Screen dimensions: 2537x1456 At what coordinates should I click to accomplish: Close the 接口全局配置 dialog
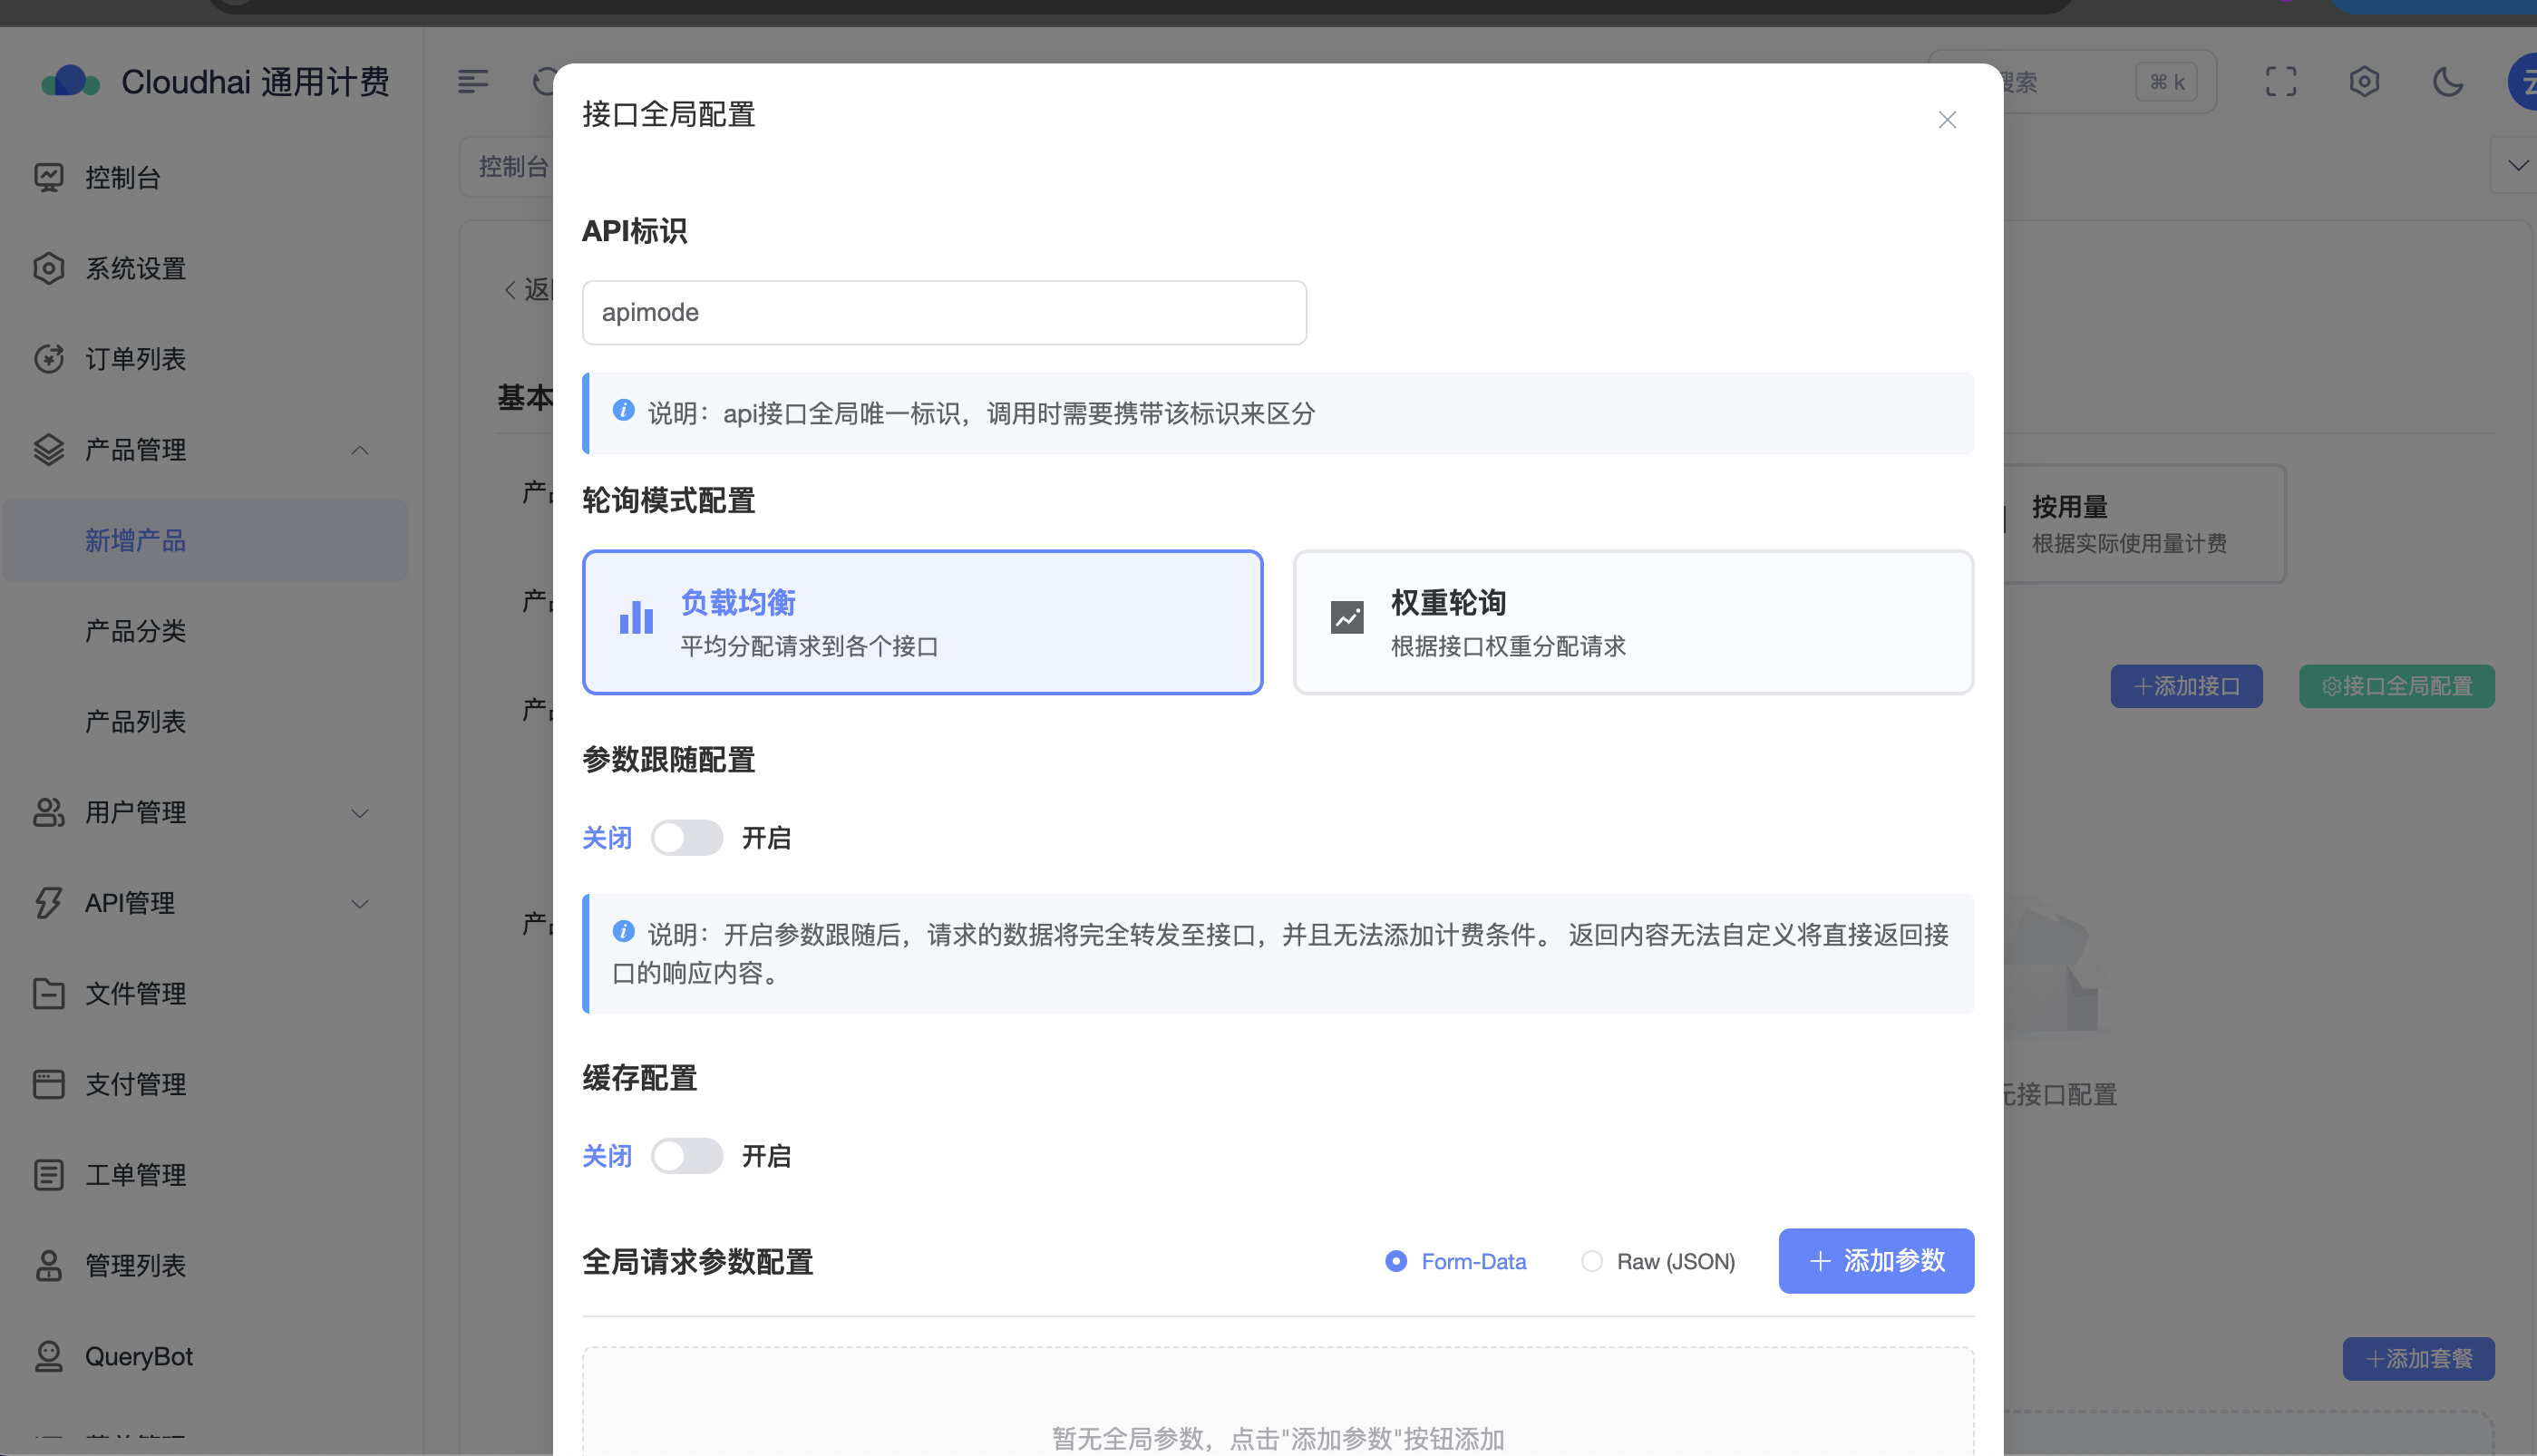point(1946,120)
